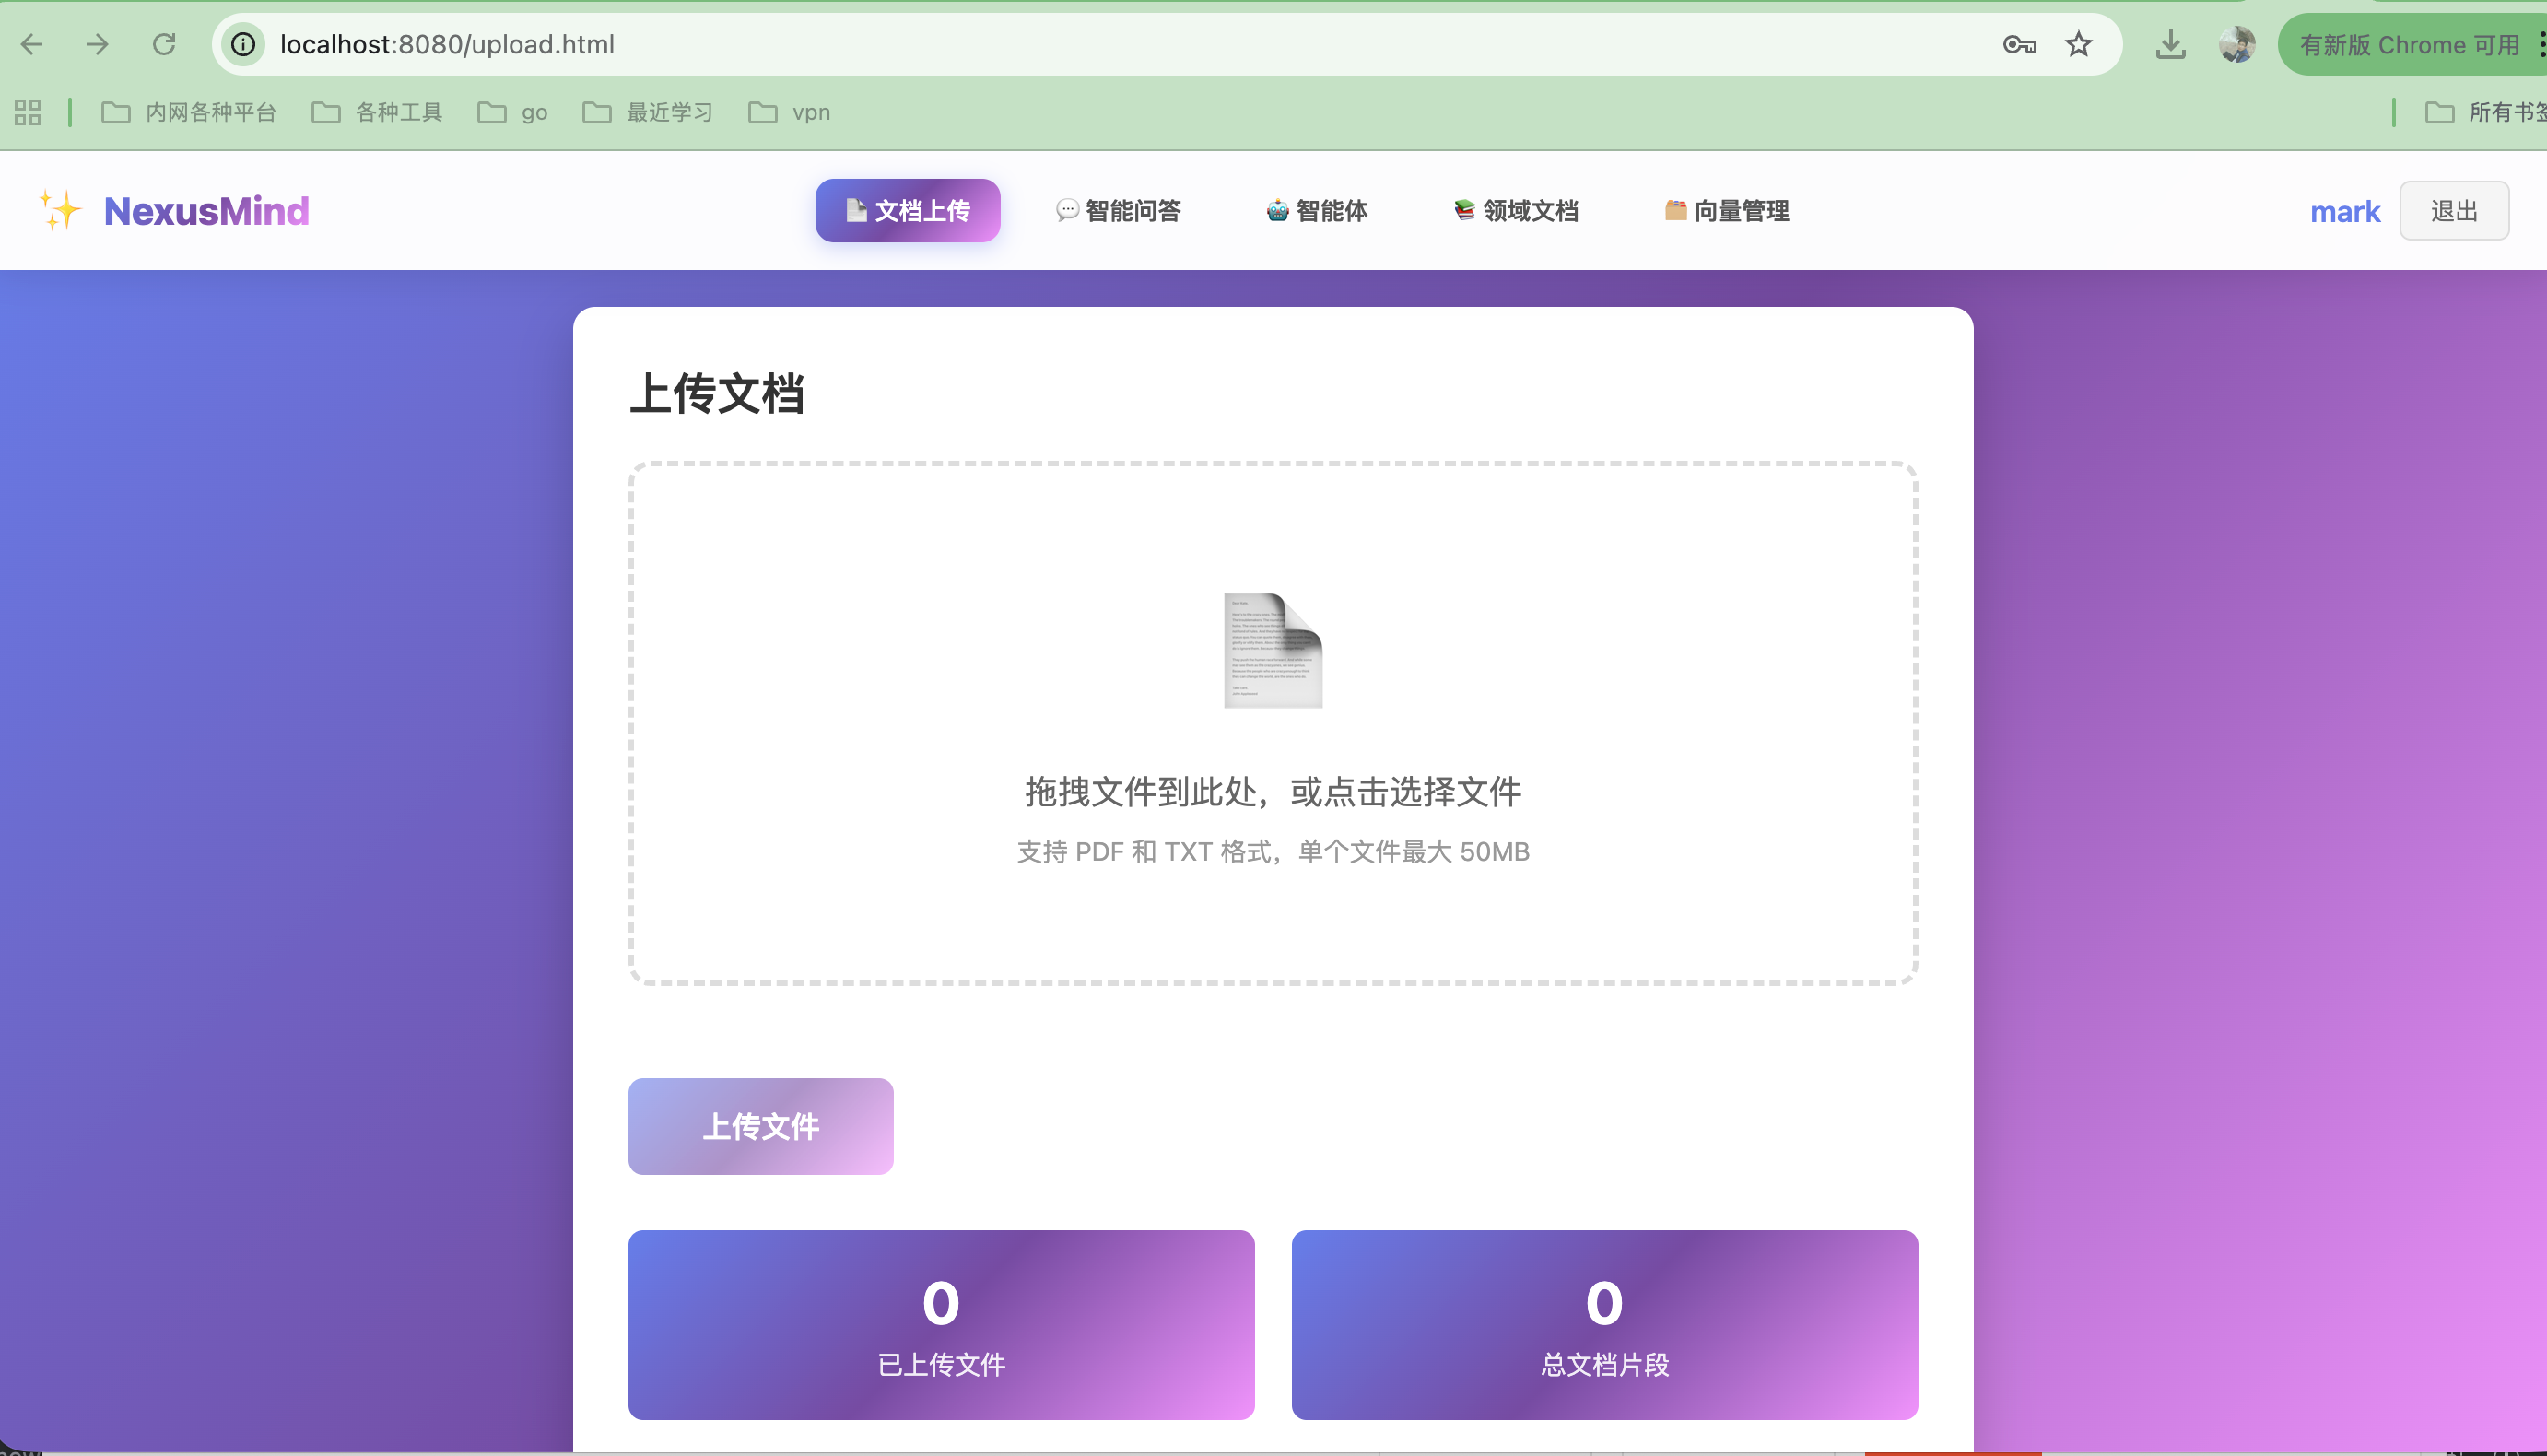Open the Chrome downloads icon

(x=2170, y=44)
